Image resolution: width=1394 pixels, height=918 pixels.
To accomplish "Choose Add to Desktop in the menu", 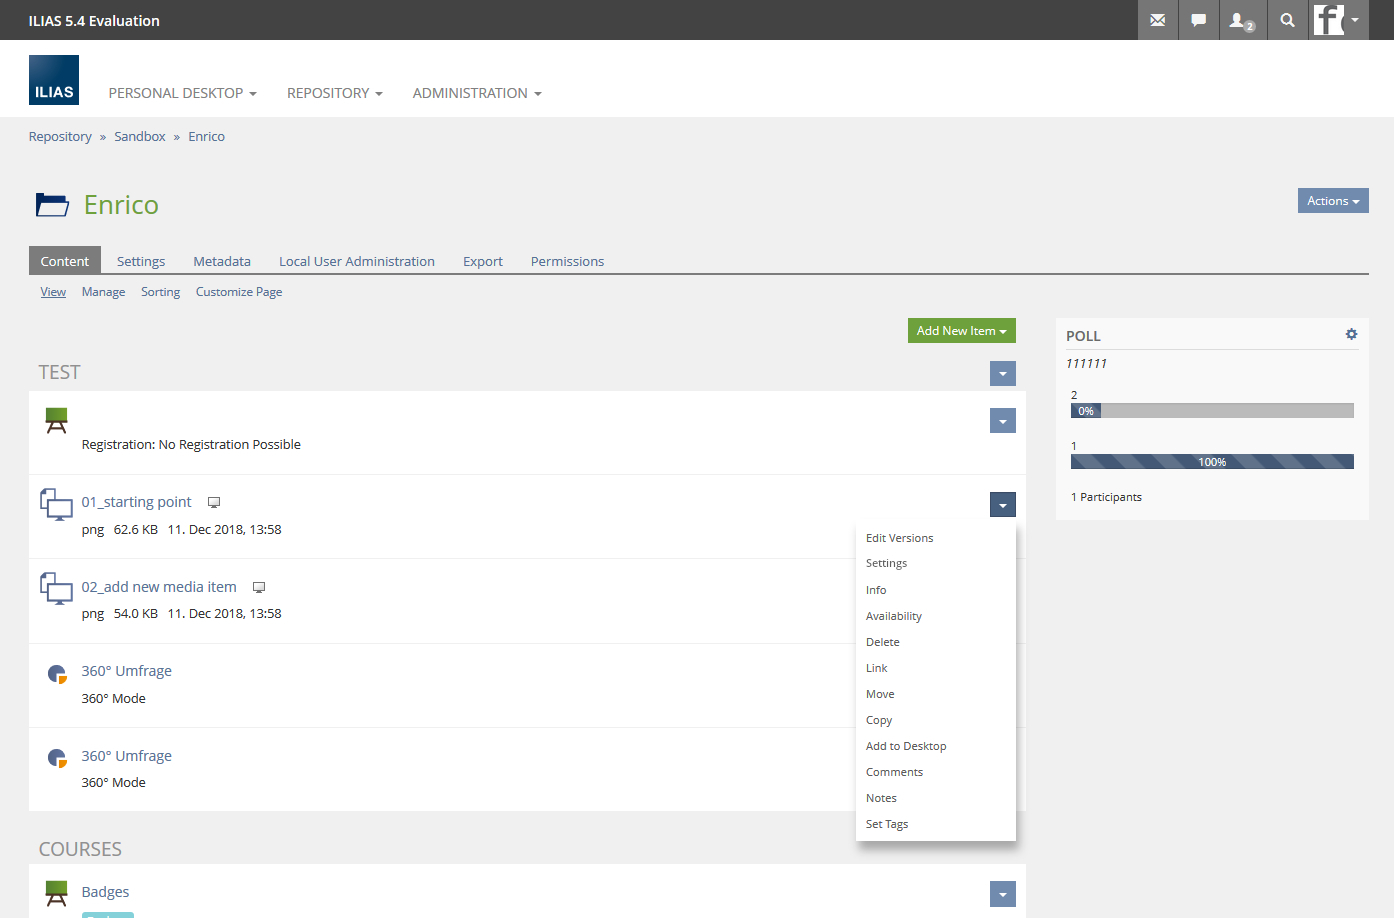I will [x=905, y=746].
